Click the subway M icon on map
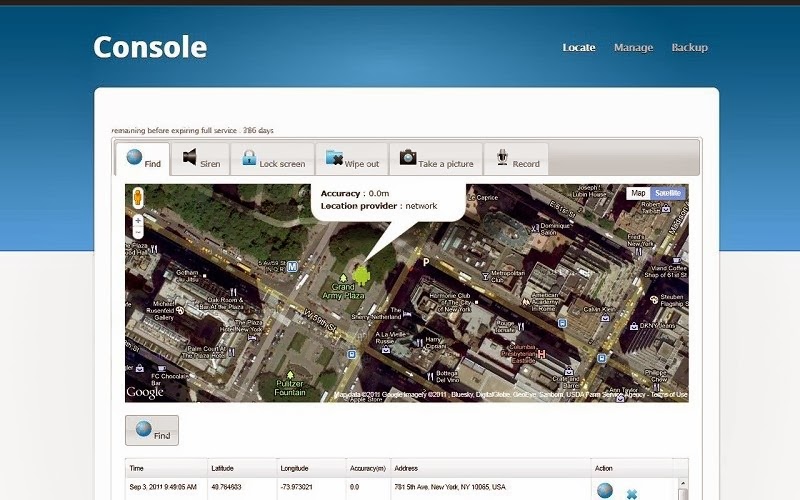Screen dimensions: 800x500 point(292,266)
